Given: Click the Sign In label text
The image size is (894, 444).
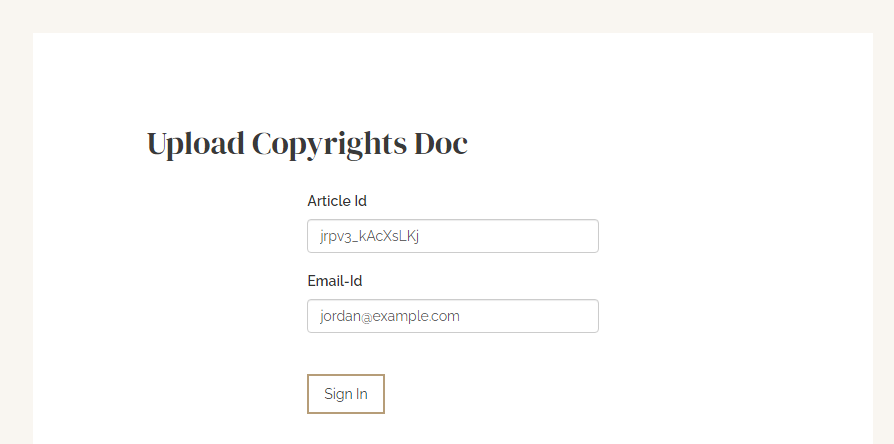Looking at the screenshot, I should tap(346, 394).
